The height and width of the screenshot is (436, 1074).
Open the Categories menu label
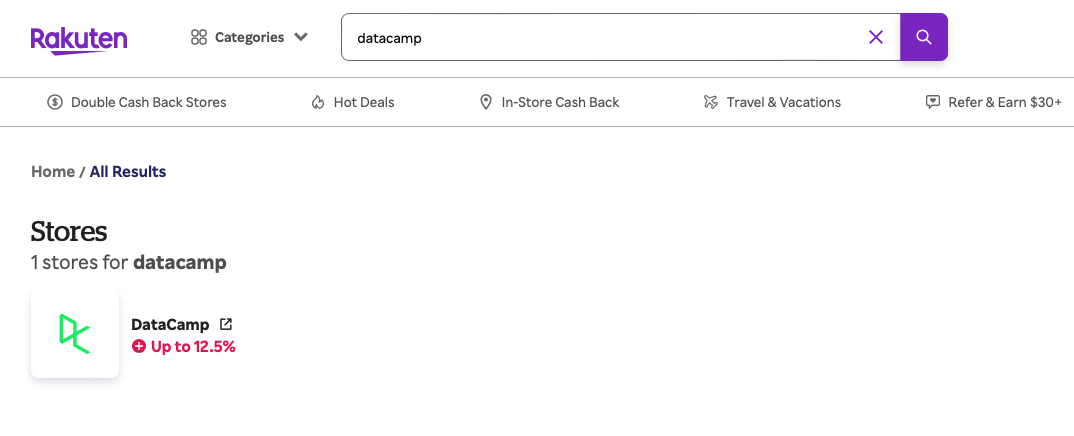click(x=249, y=37)
